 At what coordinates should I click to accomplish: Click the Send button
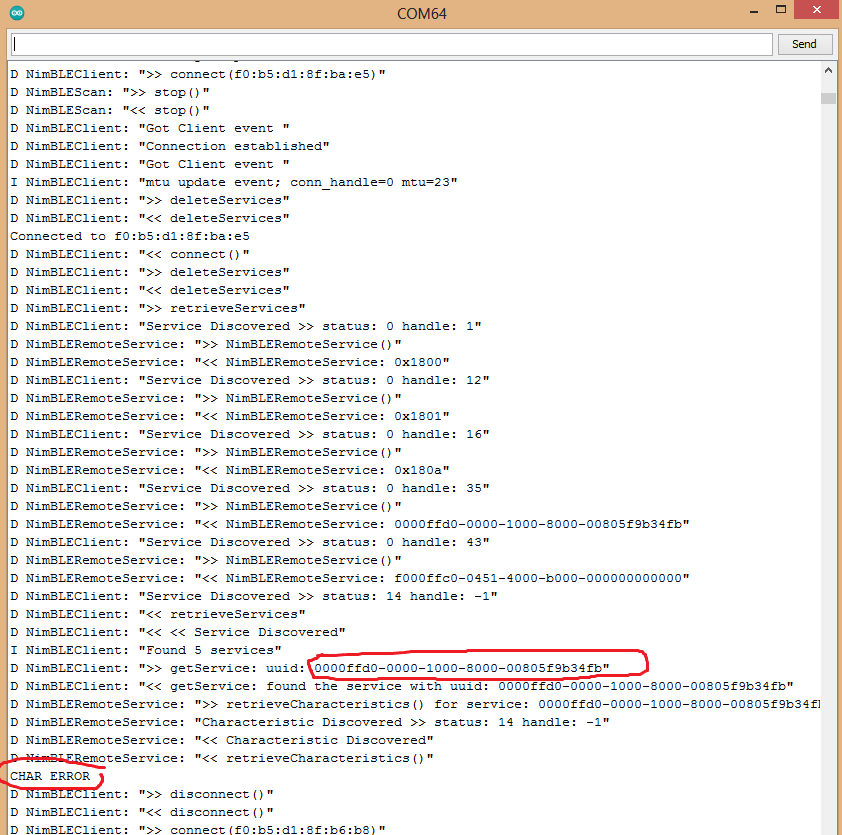click(804, 44)
